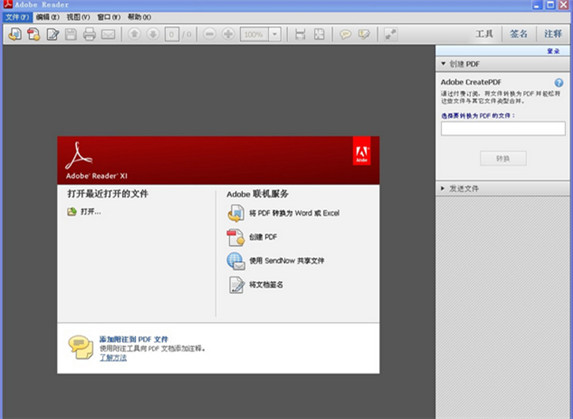Viewport: 573px width, 419px height.
Task: Click 将 PDF 转换为 Word 或 Excel
Action: 295,213
